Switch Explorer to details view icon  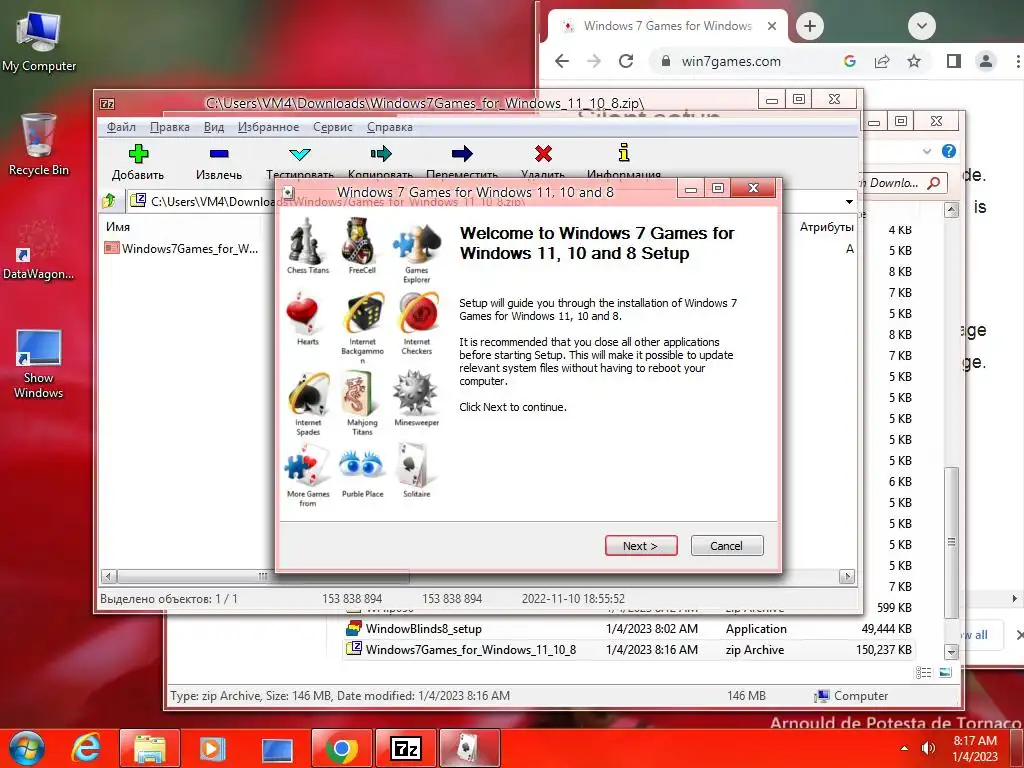pyautogui.click(x=923, y=672)
